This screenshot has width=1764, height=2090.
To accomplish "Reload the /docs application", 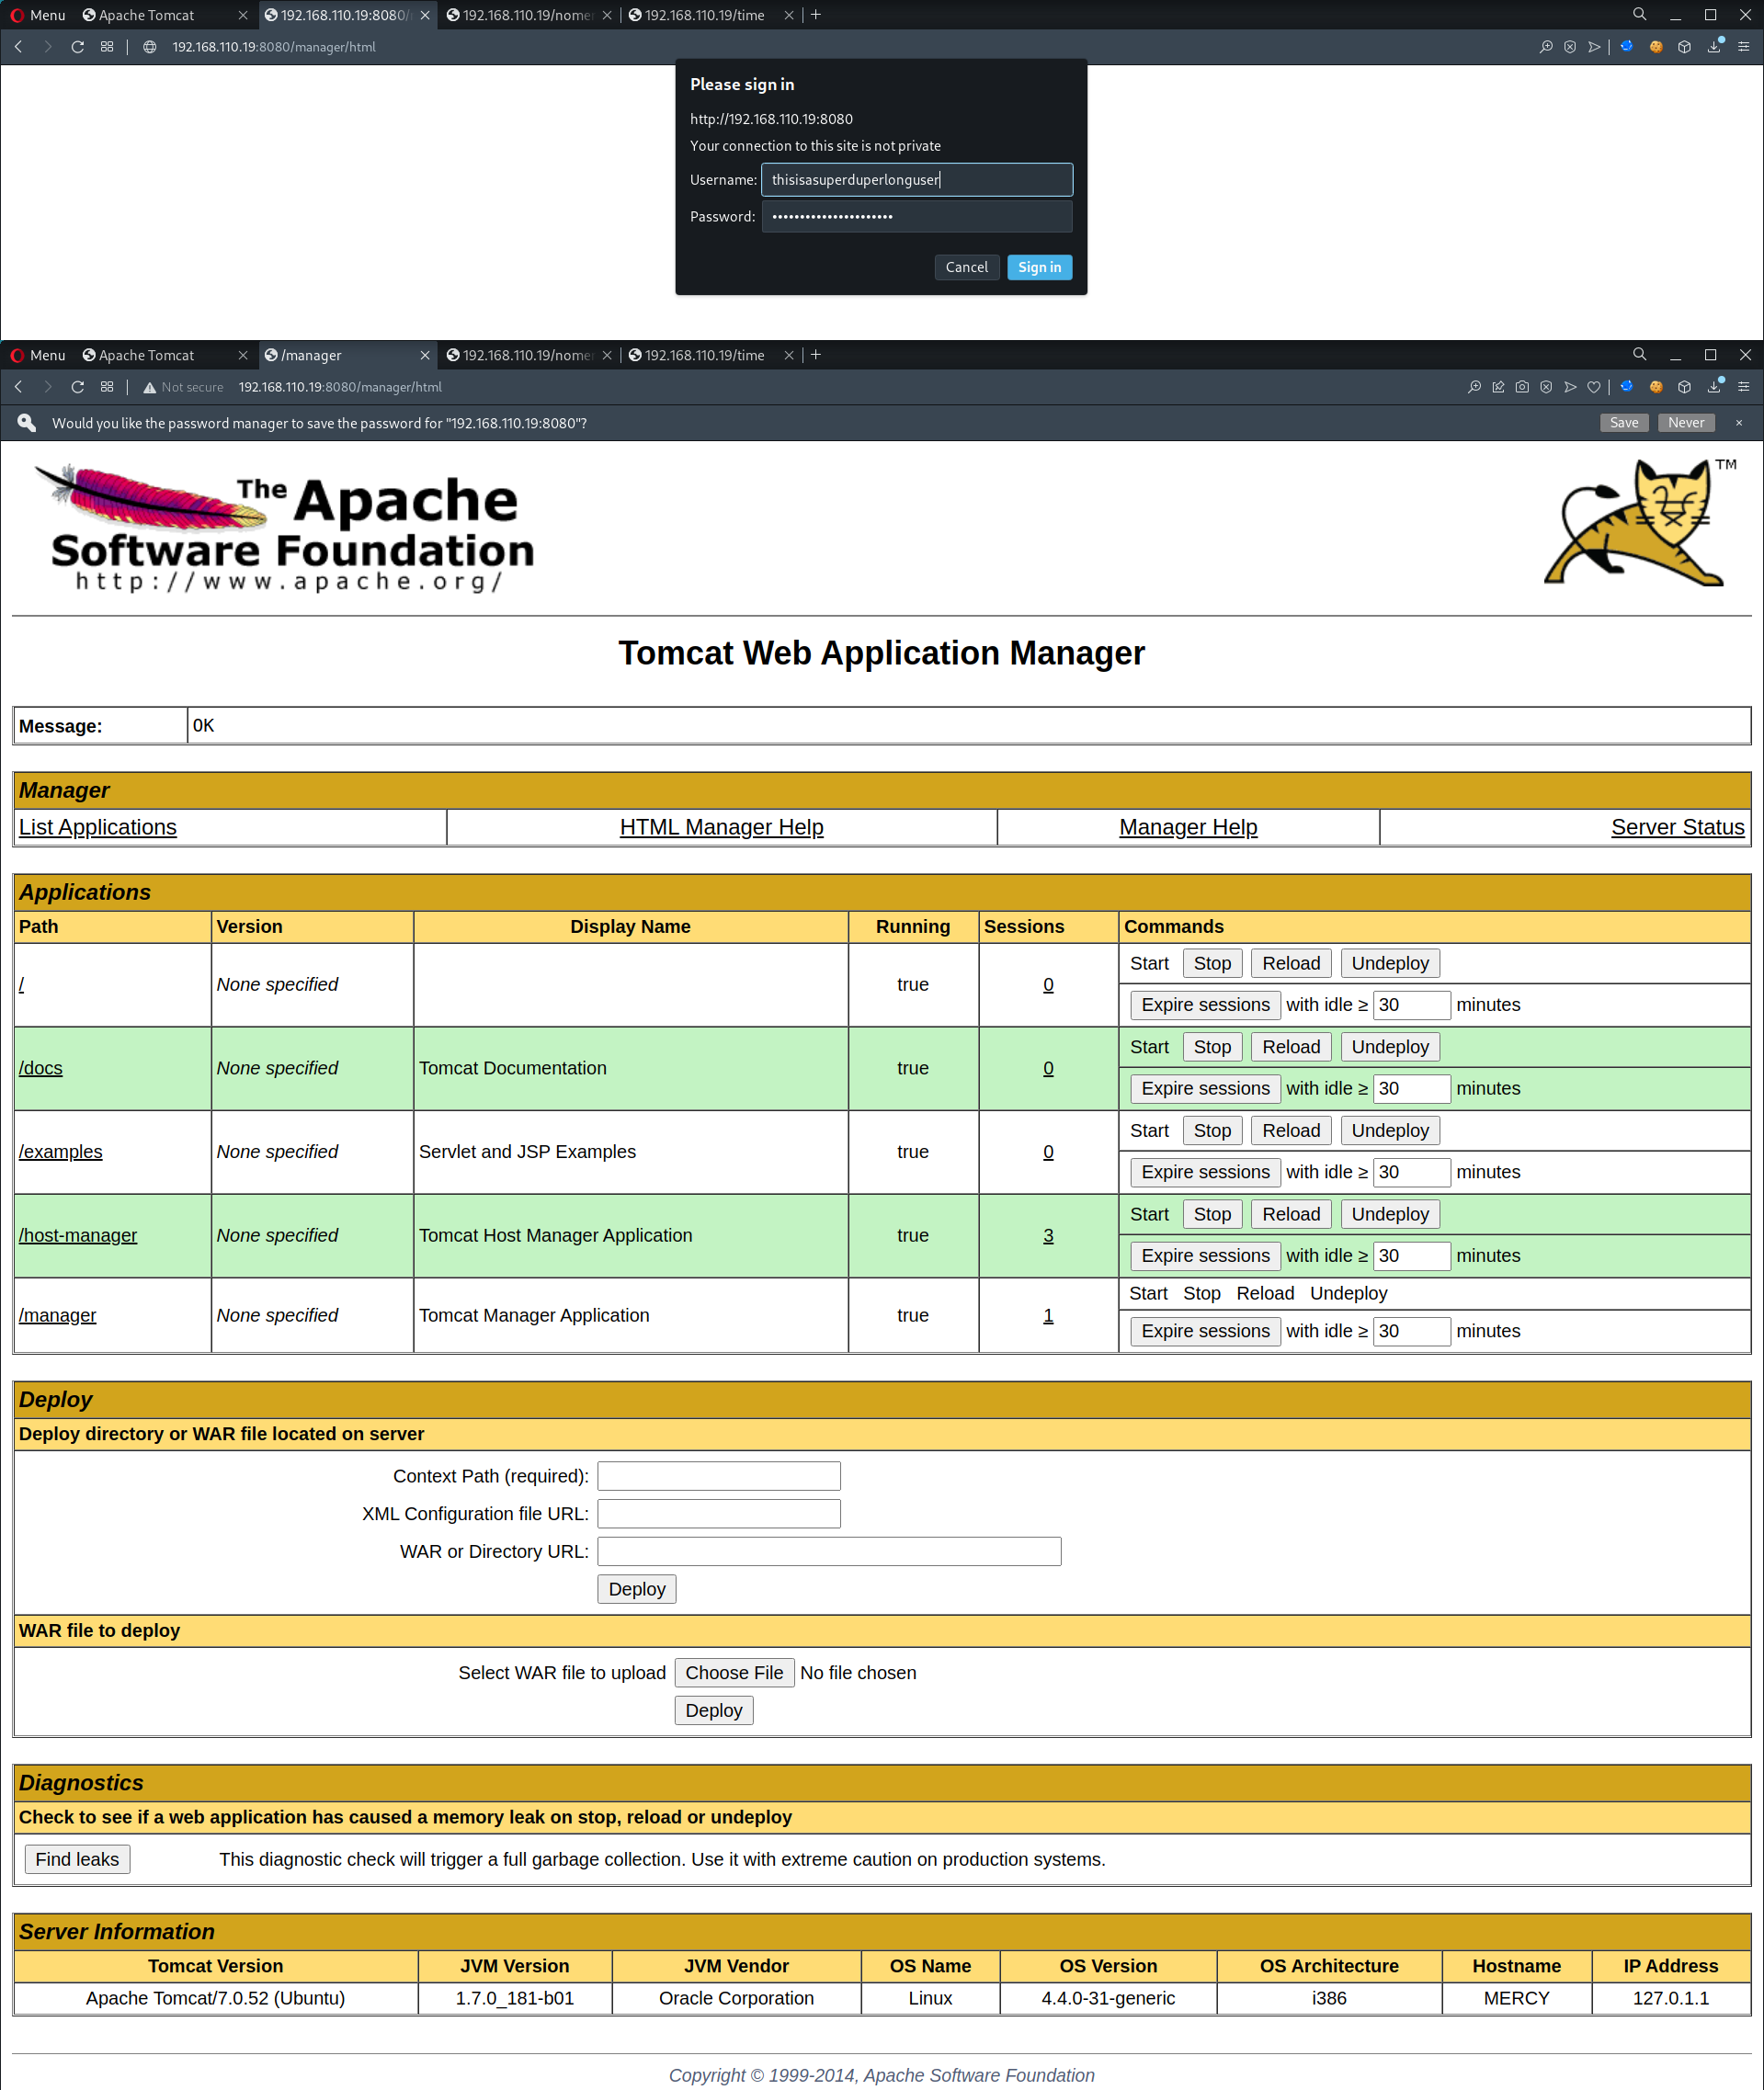I will (1291, 1047).
